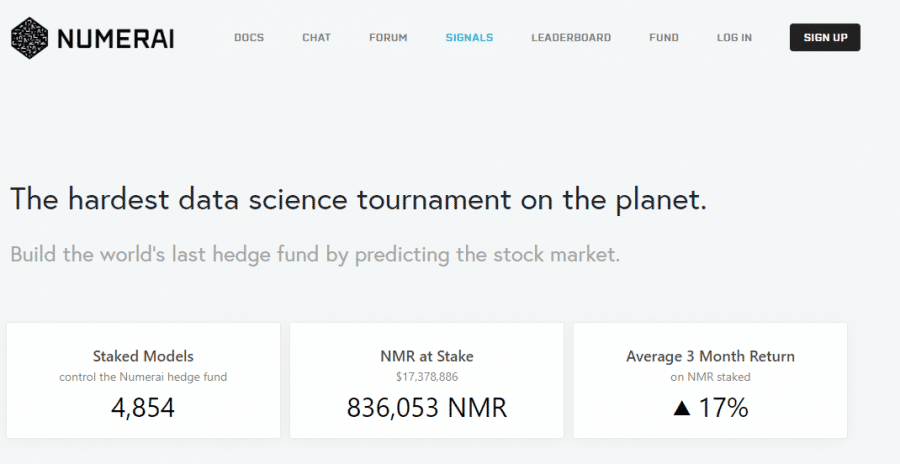The width and height of the screenshot is (900, 464).
Task: Click the 17% return figure
Action: (724, 408)
